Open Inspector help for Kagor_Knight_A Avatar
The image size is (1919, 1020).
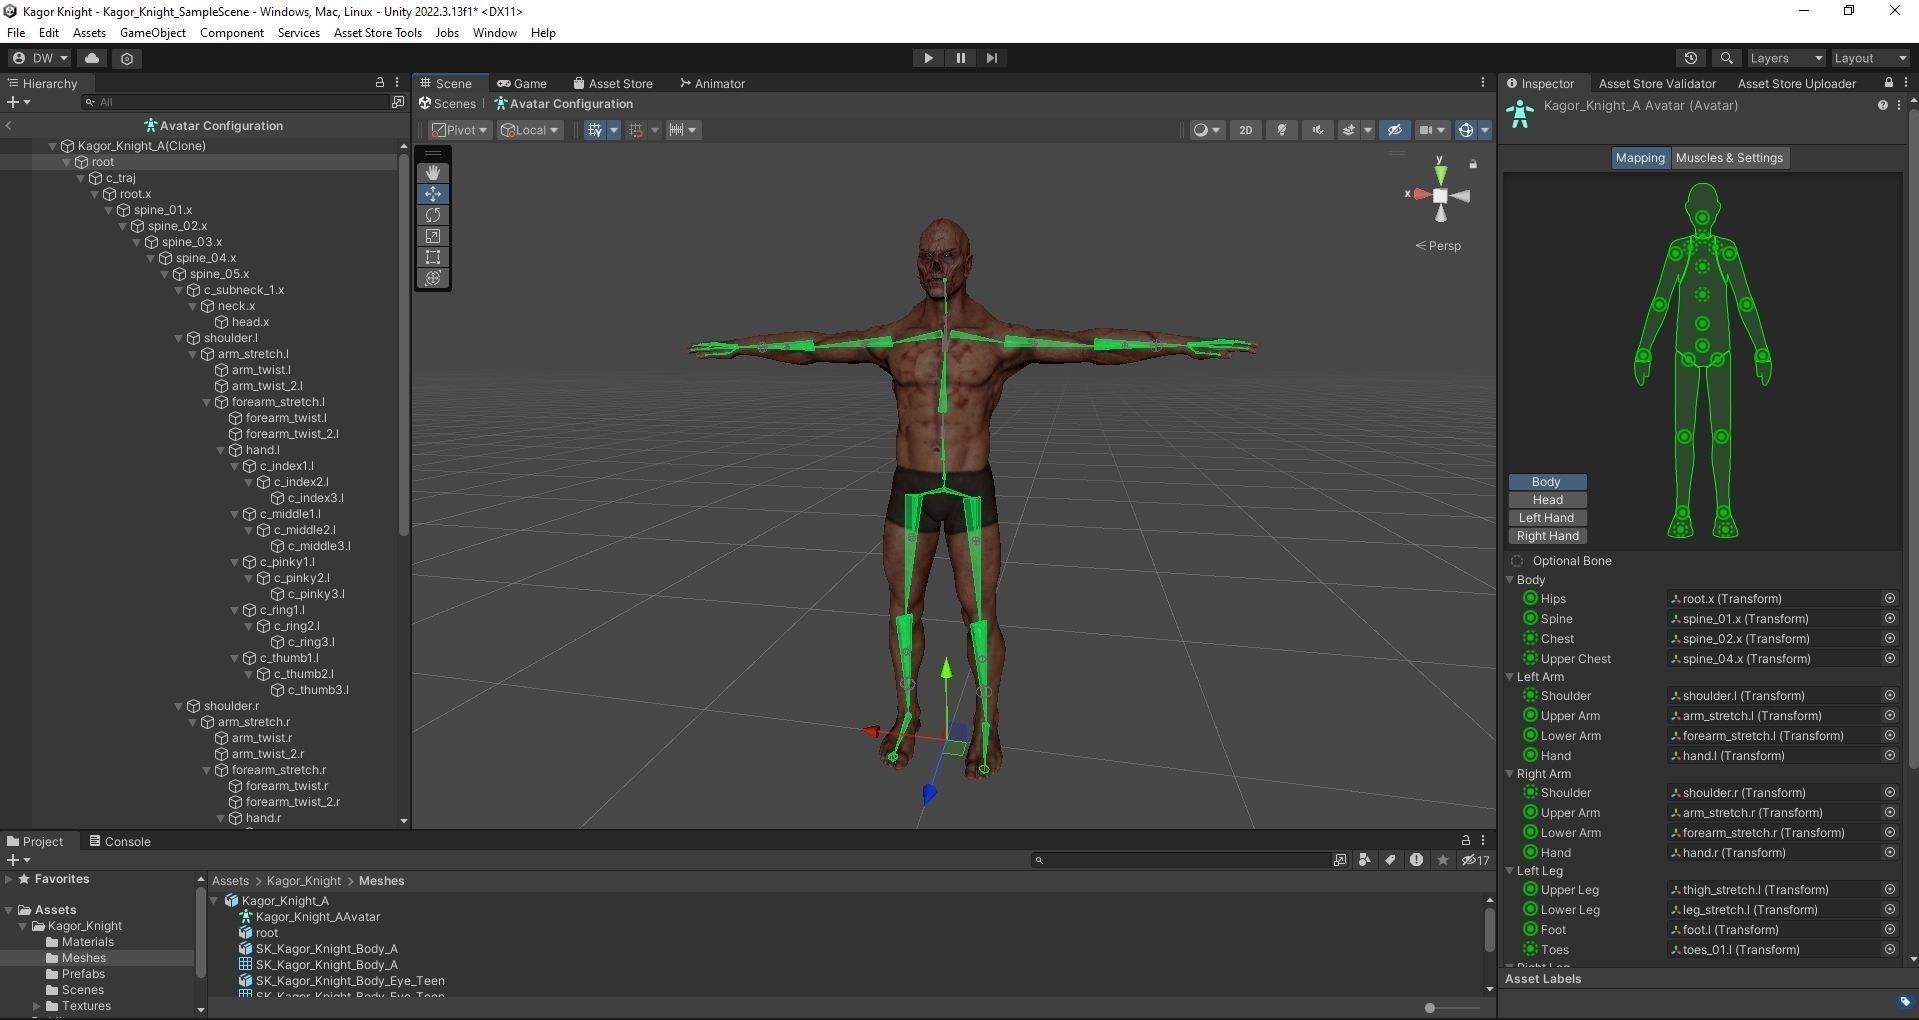tap(1883, 105)
